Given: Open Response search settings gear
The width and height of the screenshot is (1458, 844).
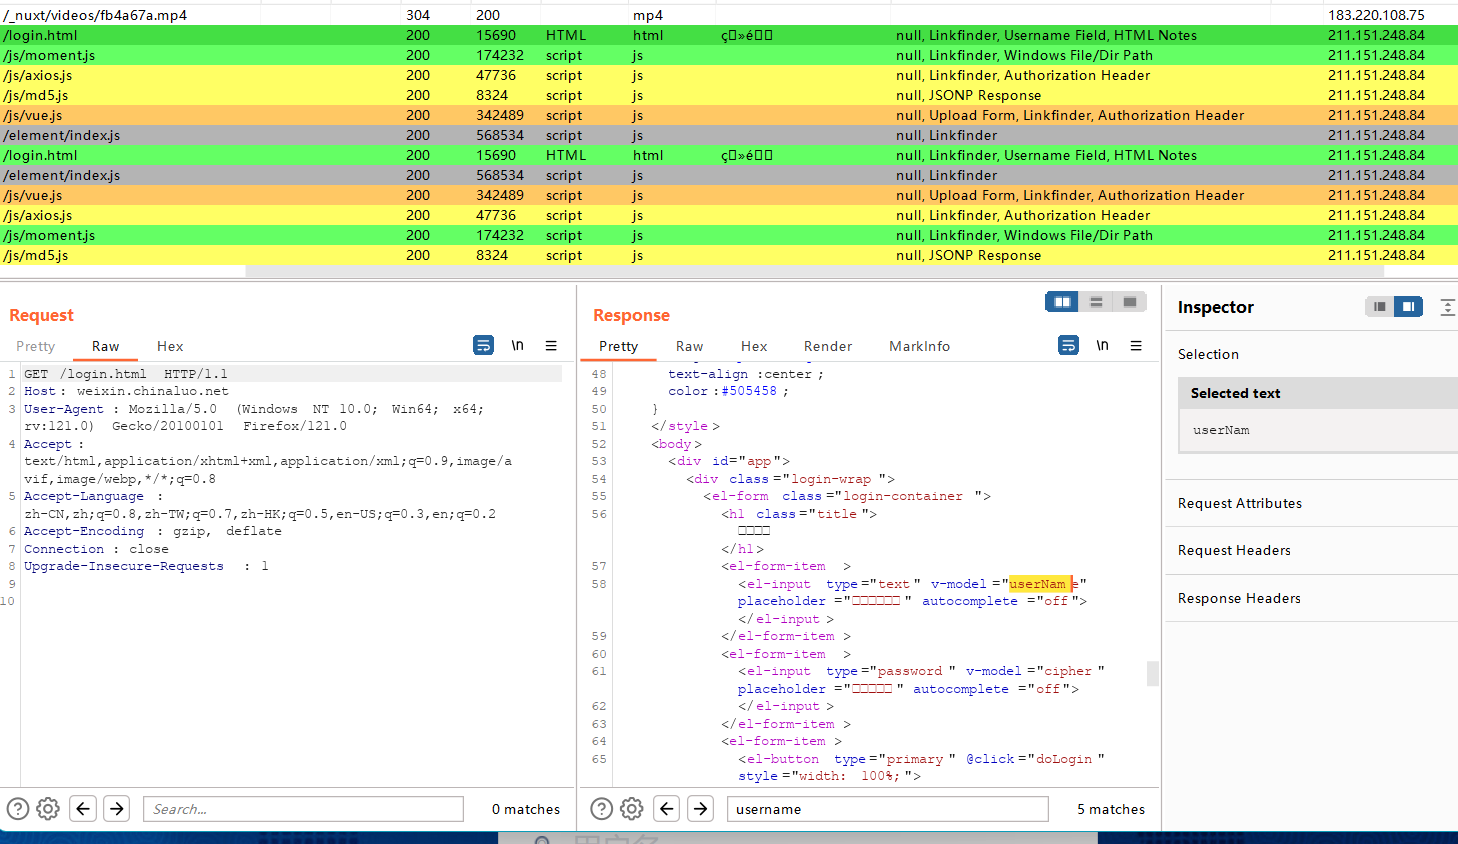Looking at the screenshot, I should pyautogui.click(x=632, y=809).
